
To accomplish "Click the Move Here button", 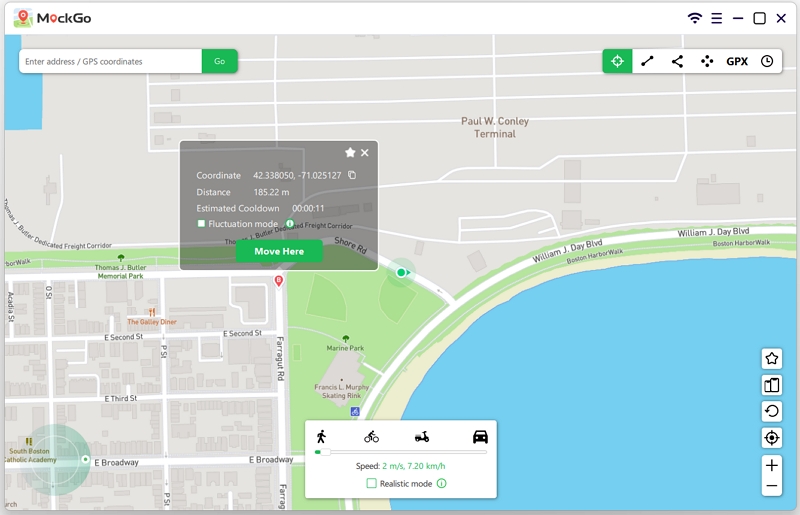I will click(x=279, y=251).
